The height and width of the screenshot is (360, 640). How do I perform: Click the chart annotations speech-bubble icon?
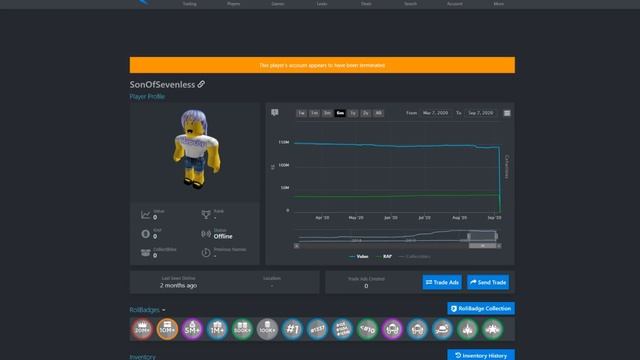(275, 113)
